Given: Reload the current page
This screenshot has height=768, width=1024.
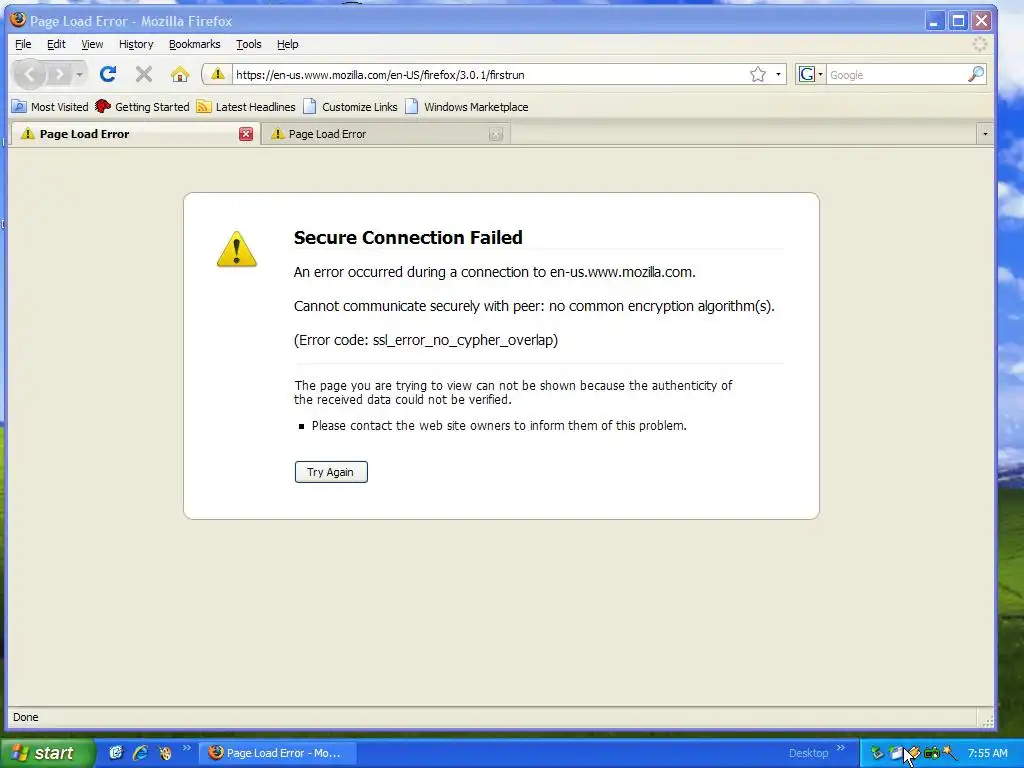Looking at the screenshot, I should [108, 74].
